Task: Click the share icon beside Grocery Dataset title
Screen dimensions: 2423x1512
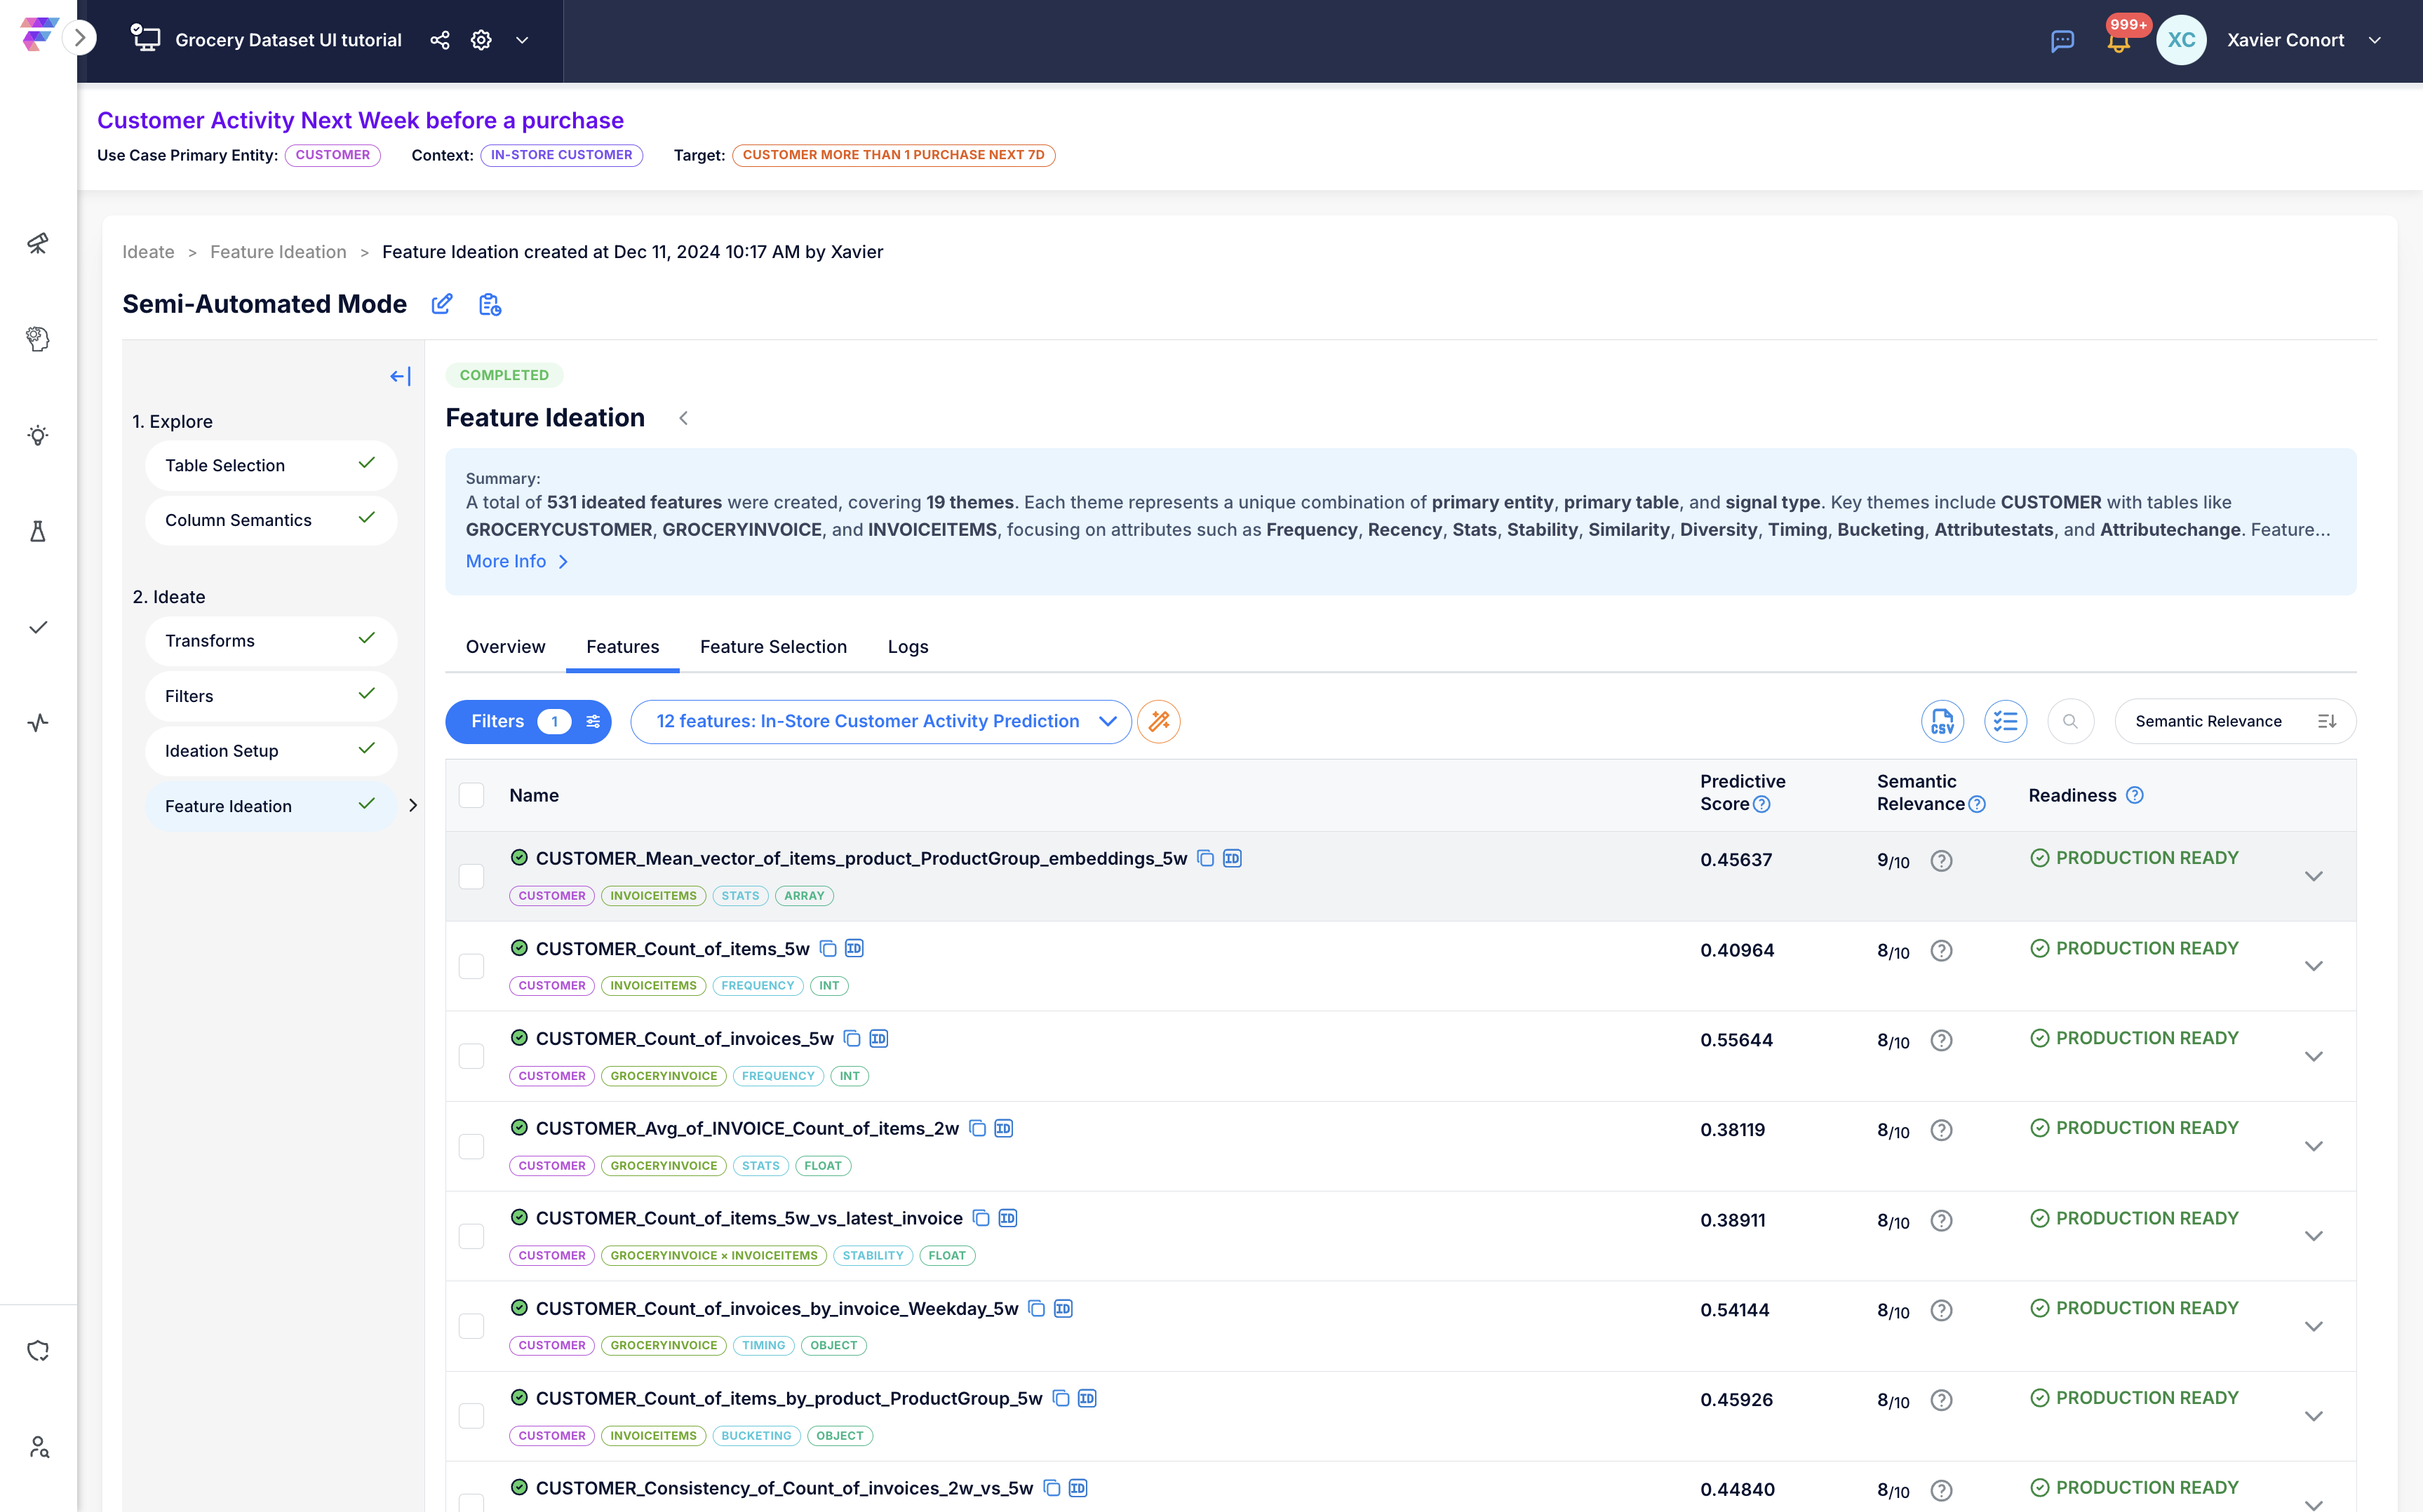Action: [439, 40]
